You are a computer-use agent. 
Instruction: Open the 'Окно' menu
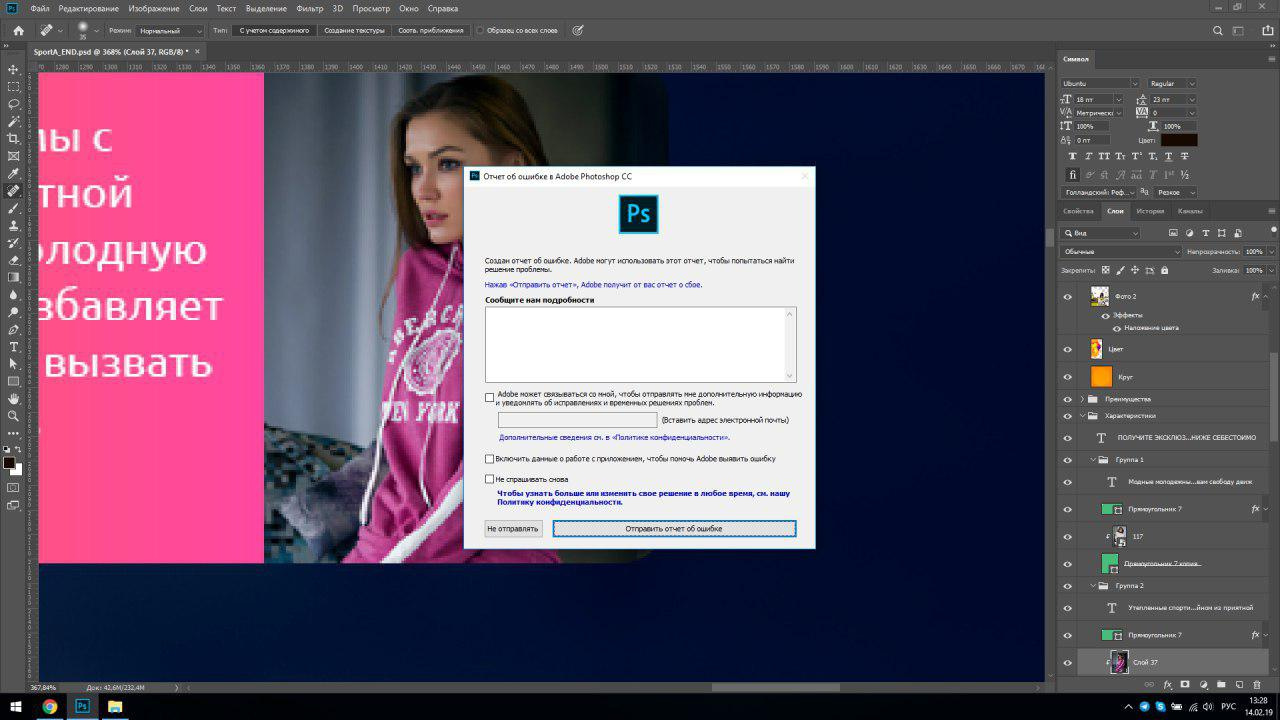coord(409,8)
